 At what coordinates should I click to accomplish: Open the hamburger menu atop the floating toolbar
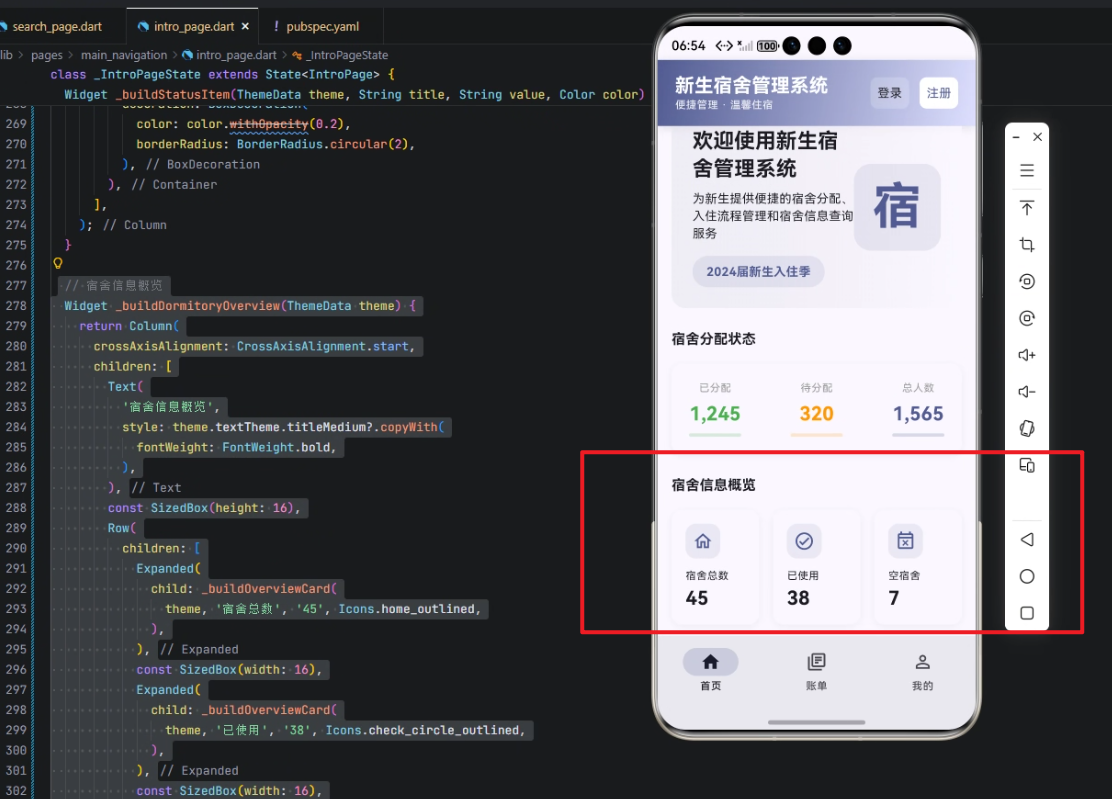coord(1027,170)
